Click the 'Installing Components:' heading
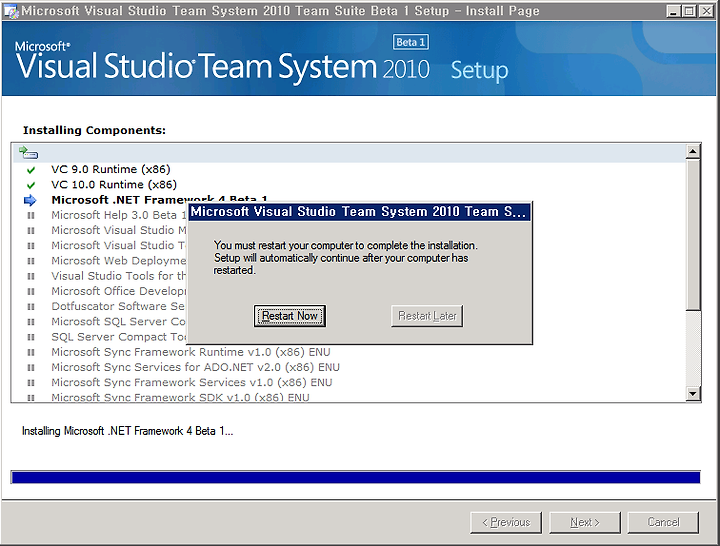Screen dimensions: 720x546 pos(94,130)
